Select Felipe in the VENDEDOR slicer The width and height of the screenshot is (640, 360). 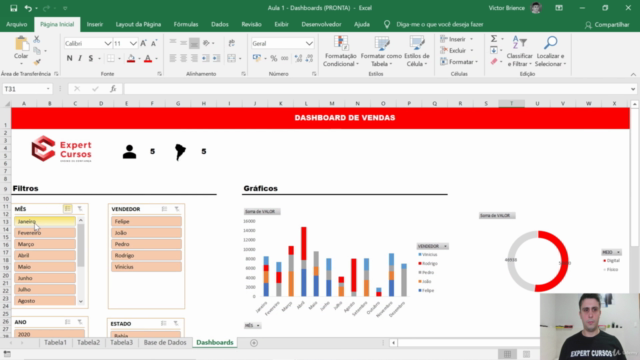click(x=146, y=221)
